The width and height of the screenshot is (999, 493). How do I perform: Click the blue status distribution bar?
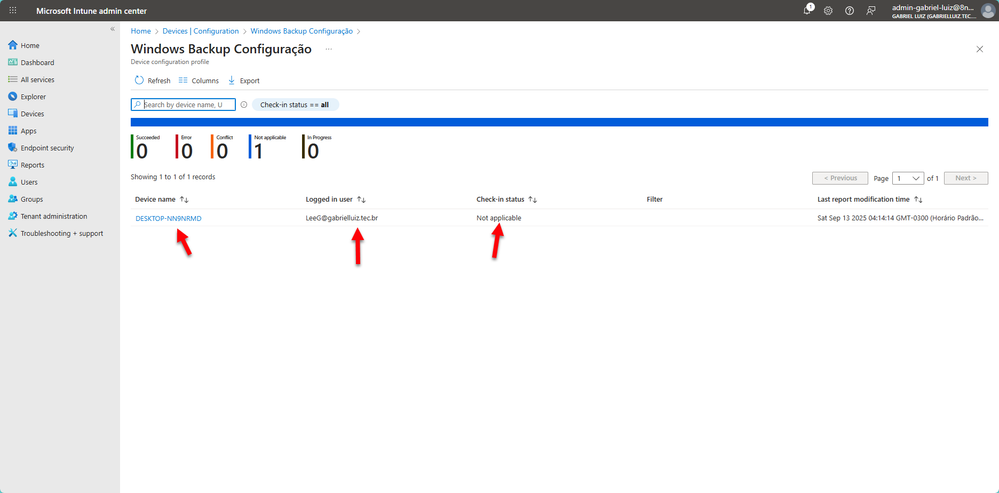click(x=559, y=122)
